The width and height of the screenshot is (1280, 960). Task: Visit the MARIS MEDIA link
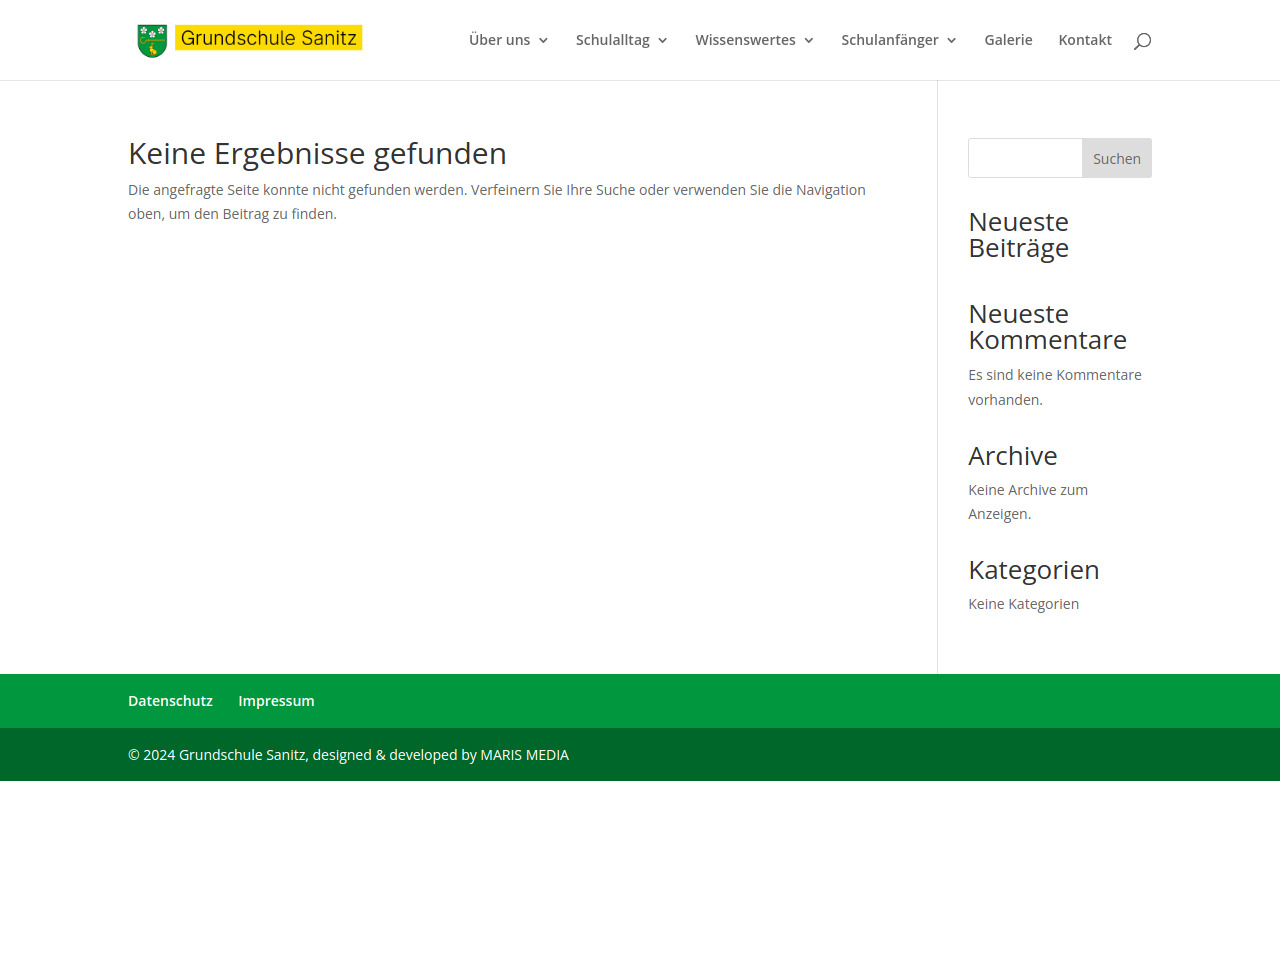pos(524,755)
